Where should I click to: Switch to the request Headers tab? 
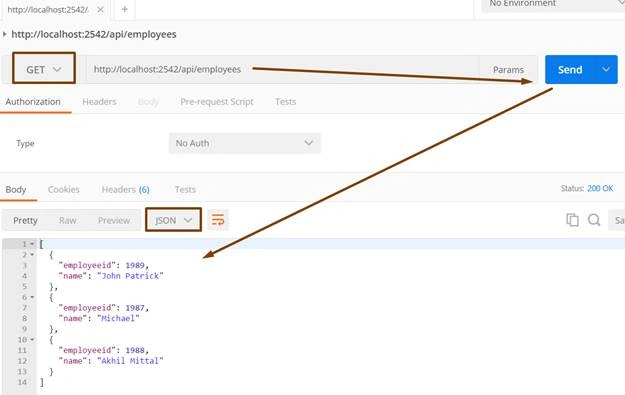99,102
